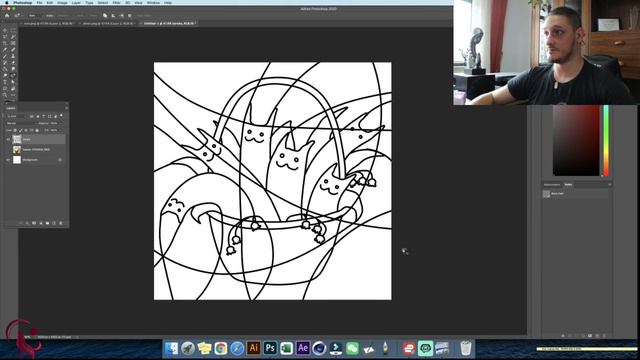
Task: Open the Paths panel menu
Action: click(x=610, y=184)
